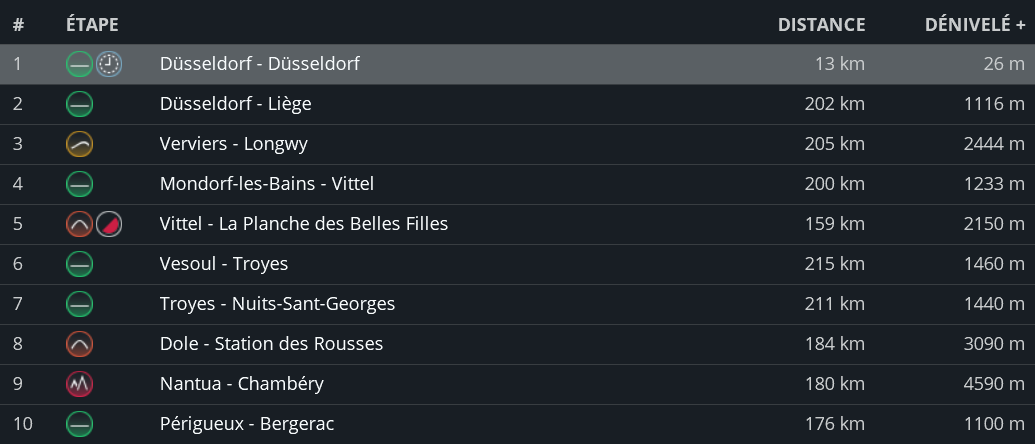Click the flat icon for Mondorf-les-Bains - Vittel
The width and height of the screenshot is (1035, 444).
coord(79,185)
